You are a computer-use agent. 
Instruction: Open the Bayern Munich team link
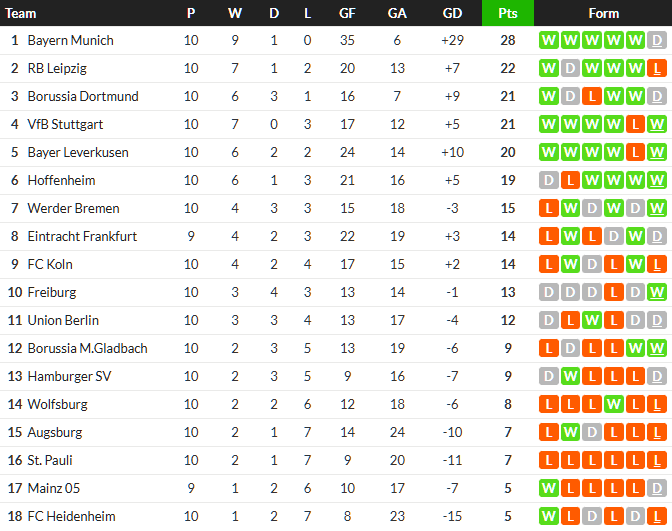coord(70,40)
